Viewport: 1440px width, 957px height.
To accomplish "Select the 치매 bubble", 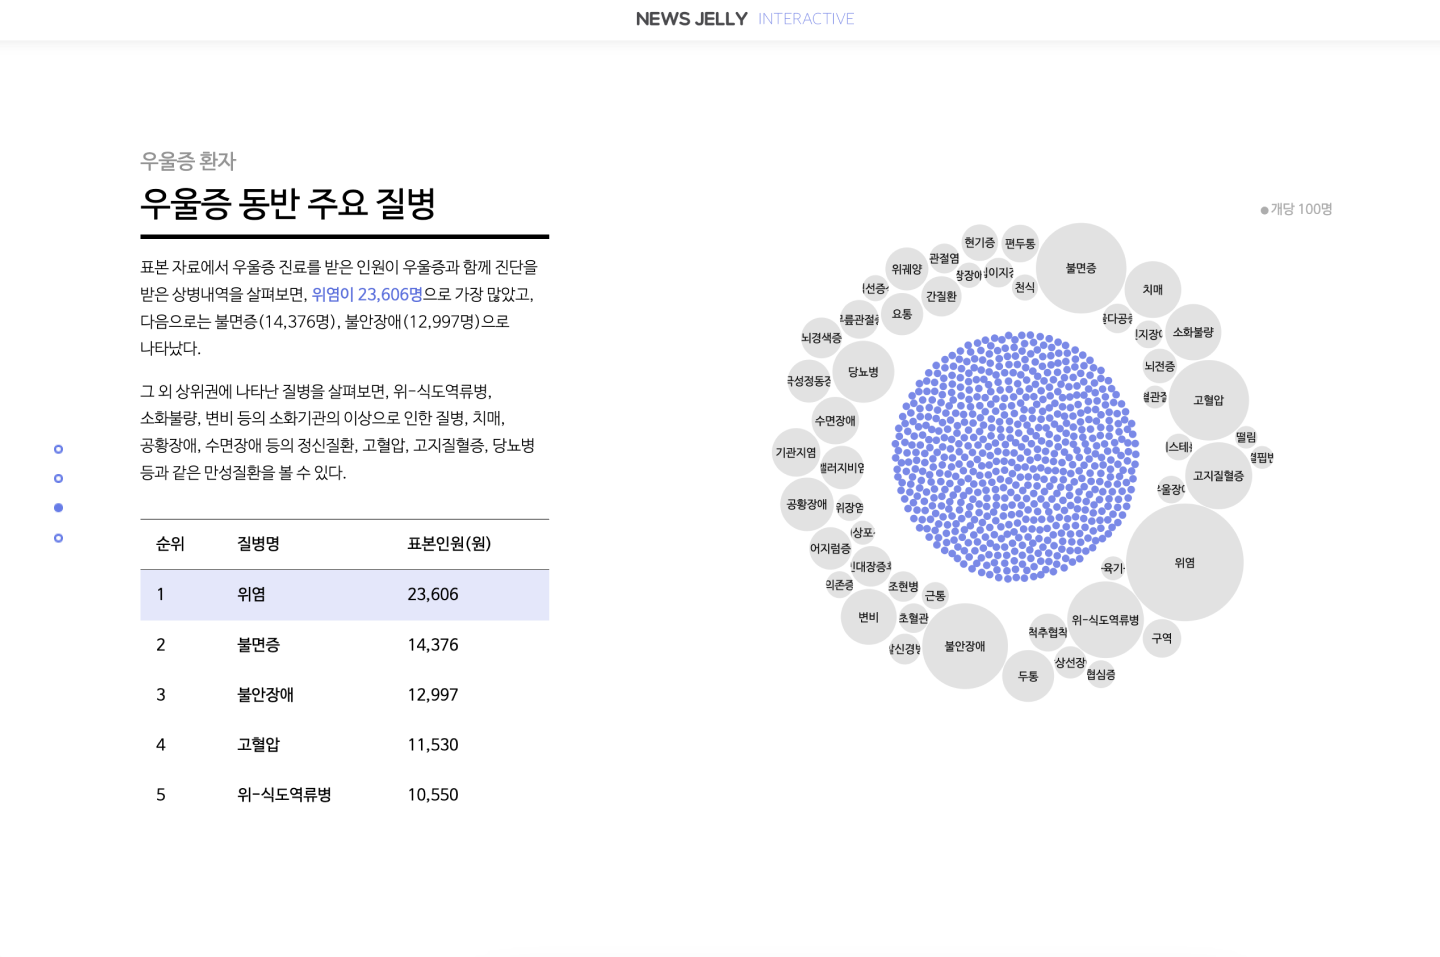I will 1153,289.
